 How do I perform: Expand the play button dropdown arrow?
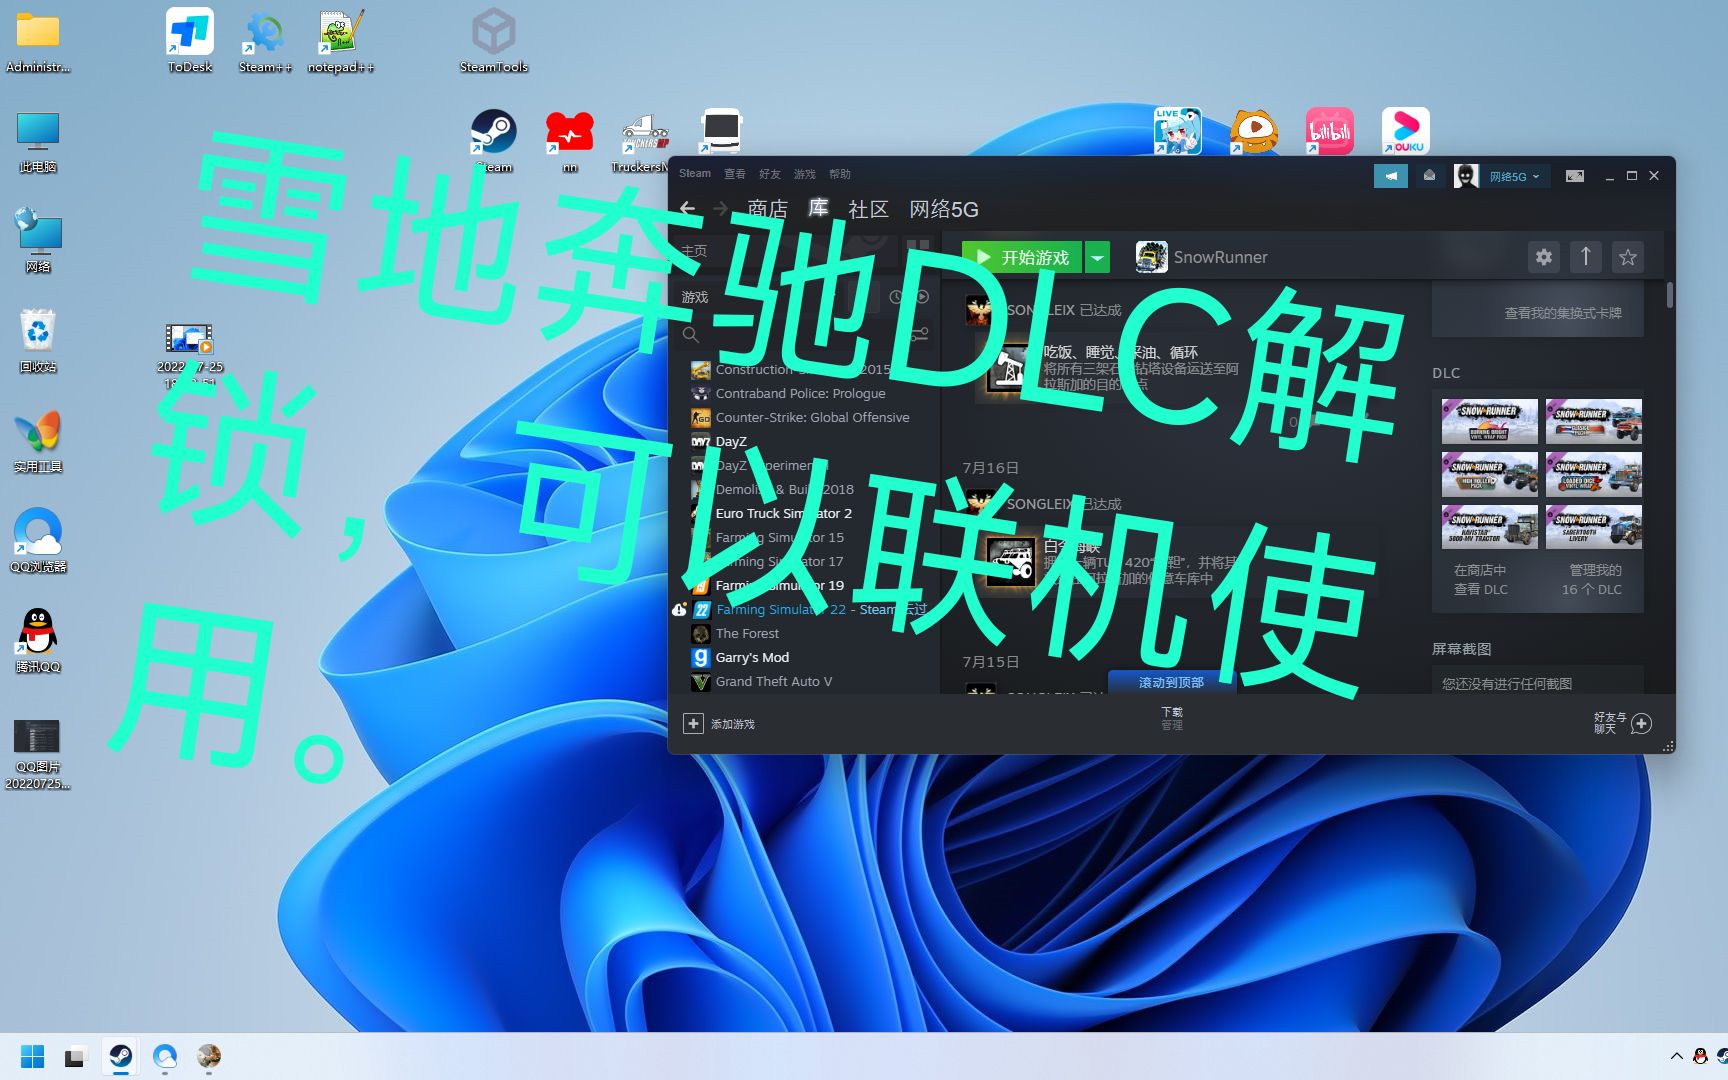tap(1098, 257)
